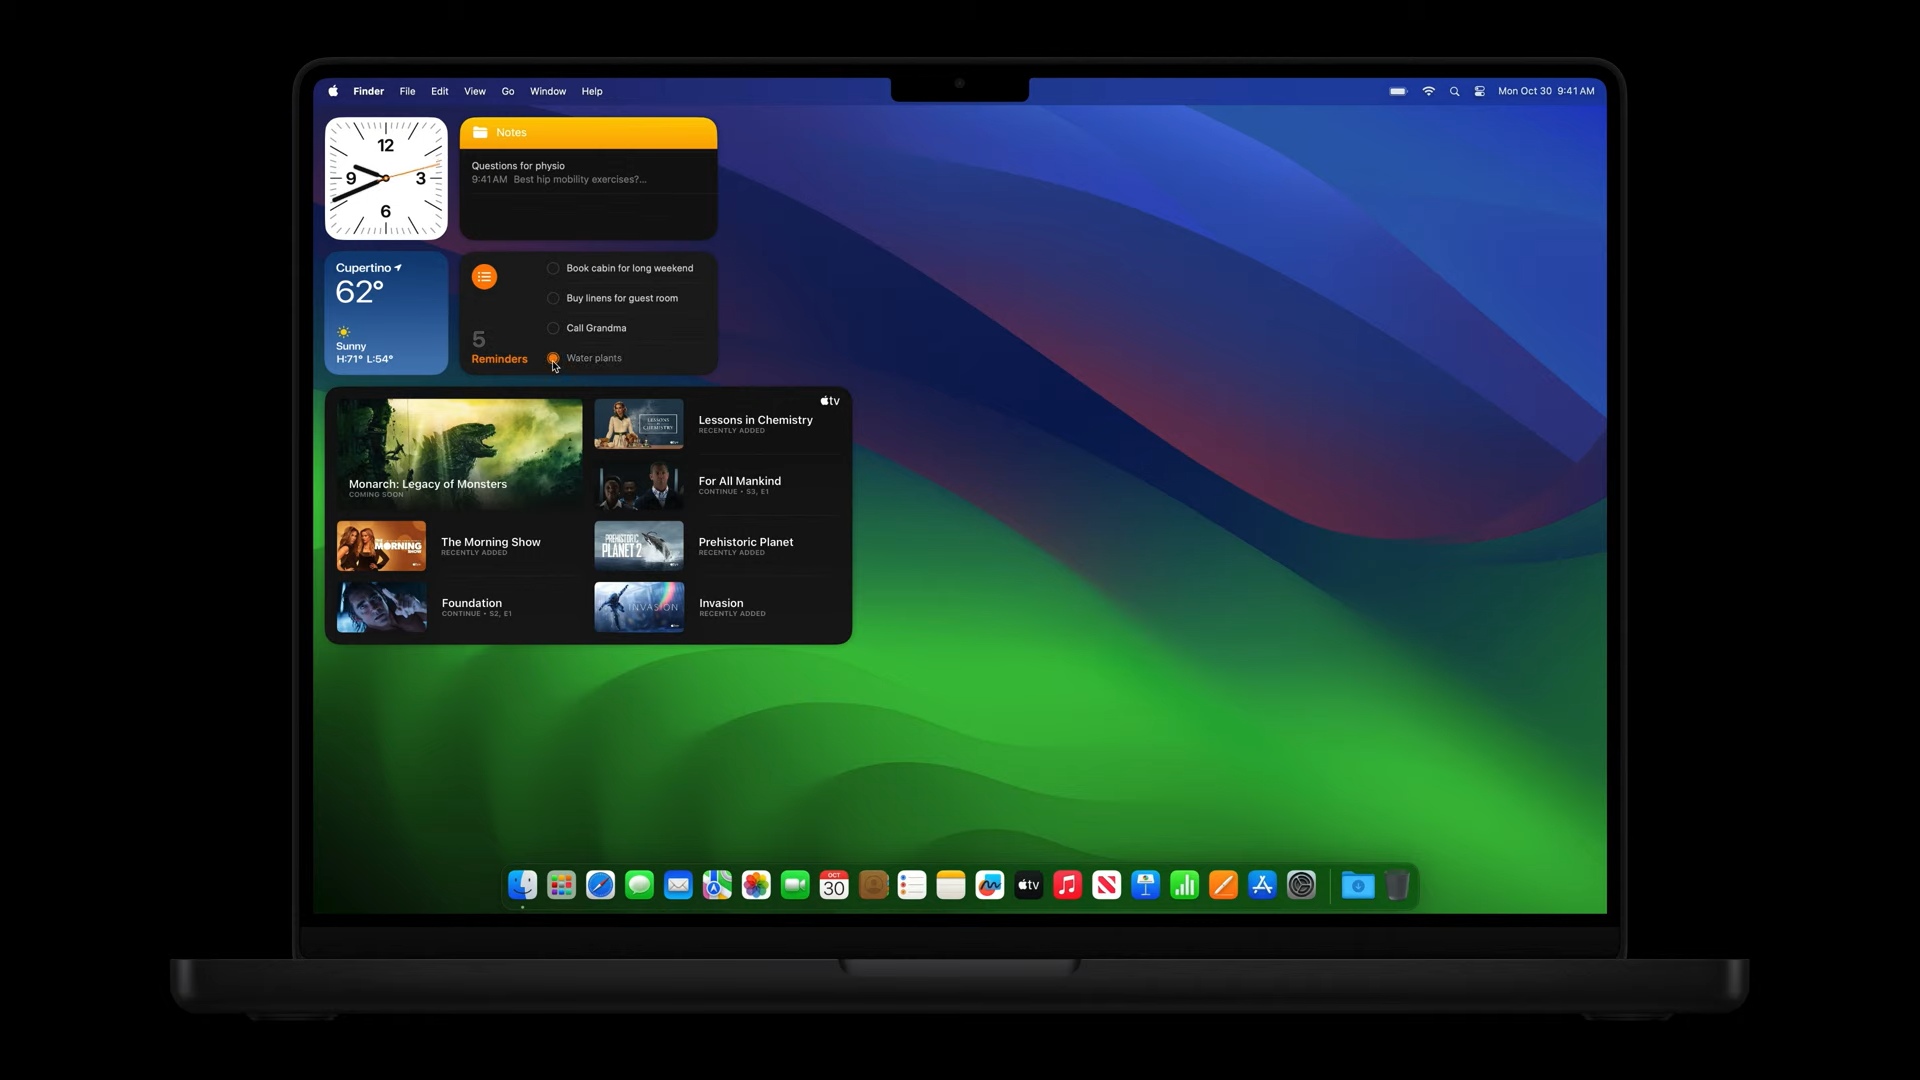
Task: Open Monarch: Legacy of Monsters thumbnail
Action: coord(460,455)
